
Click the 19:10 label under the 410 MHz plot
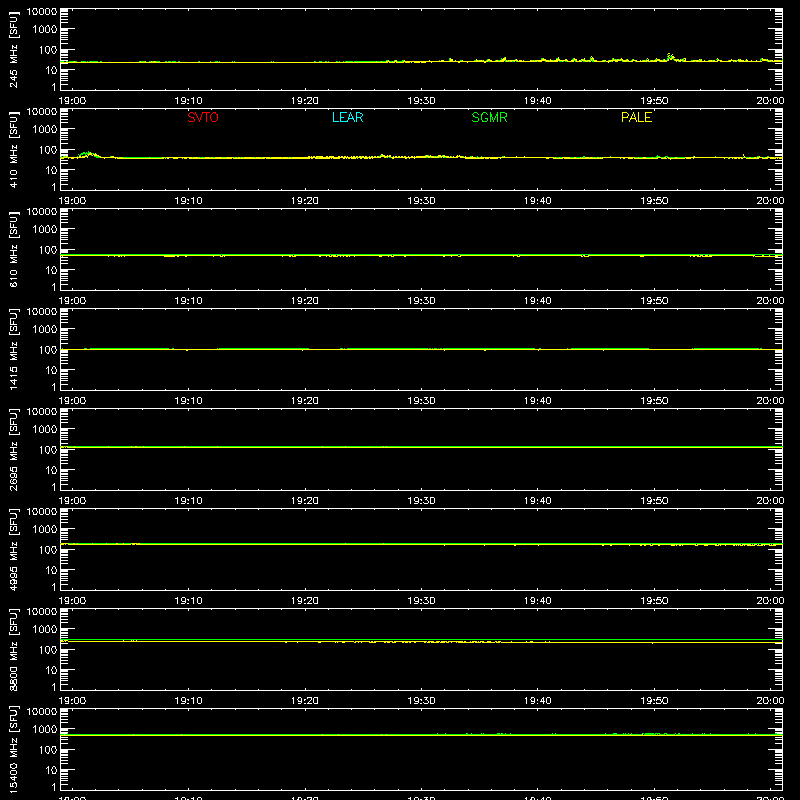(x=188, y=201)
